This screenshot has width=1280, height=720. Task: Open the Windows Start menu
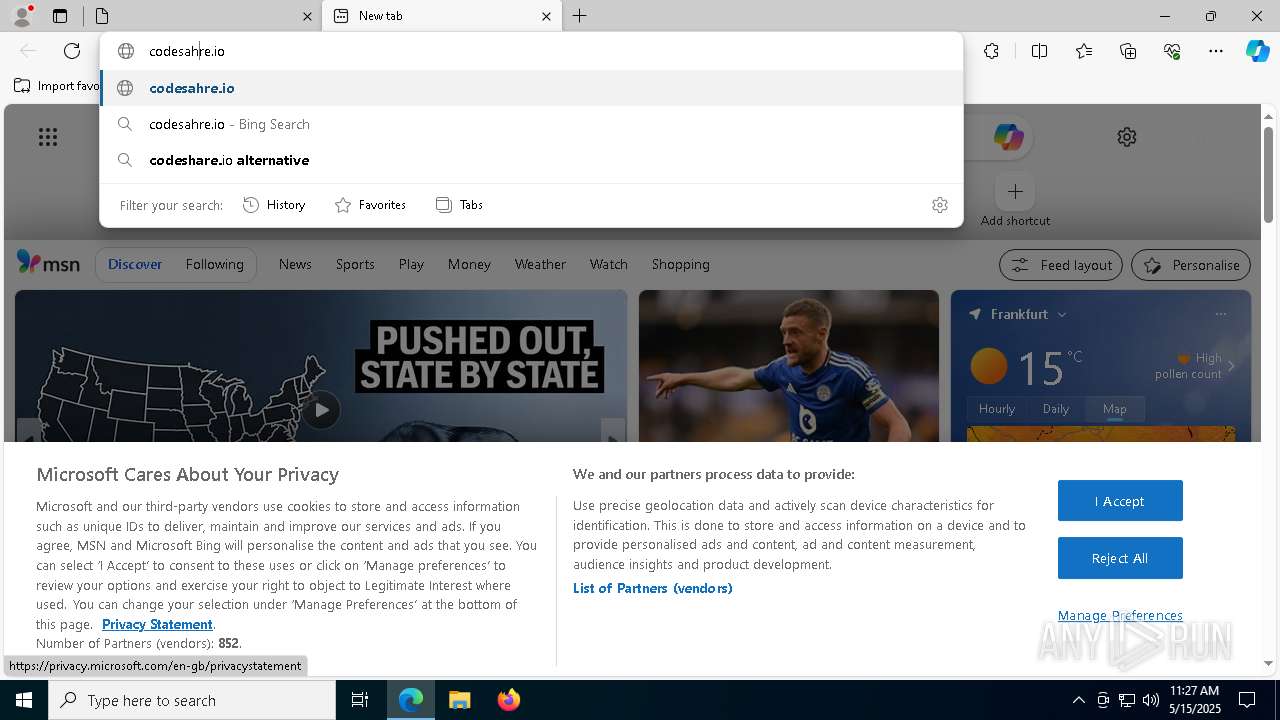tap(24, 700)
